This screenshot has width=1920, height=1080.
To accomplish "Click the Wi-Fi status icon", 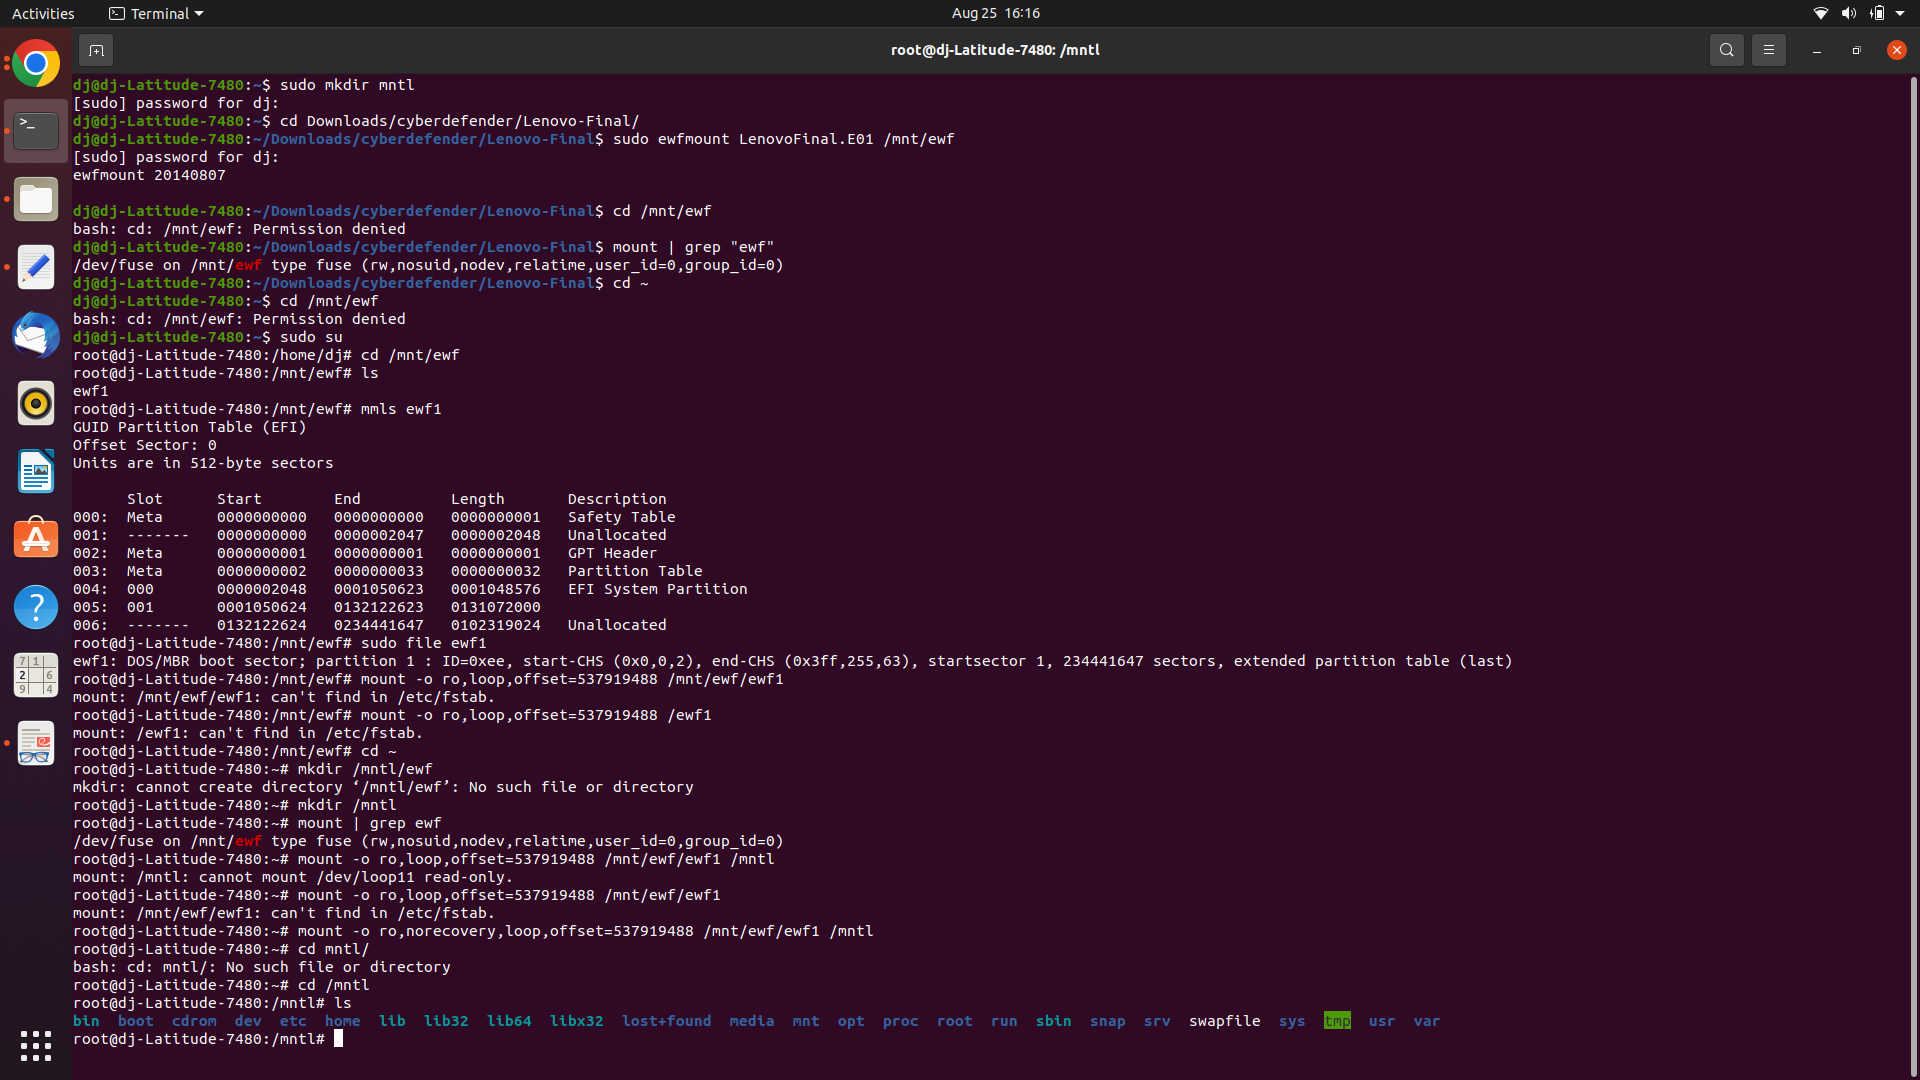I will [x=1819, y=13].
